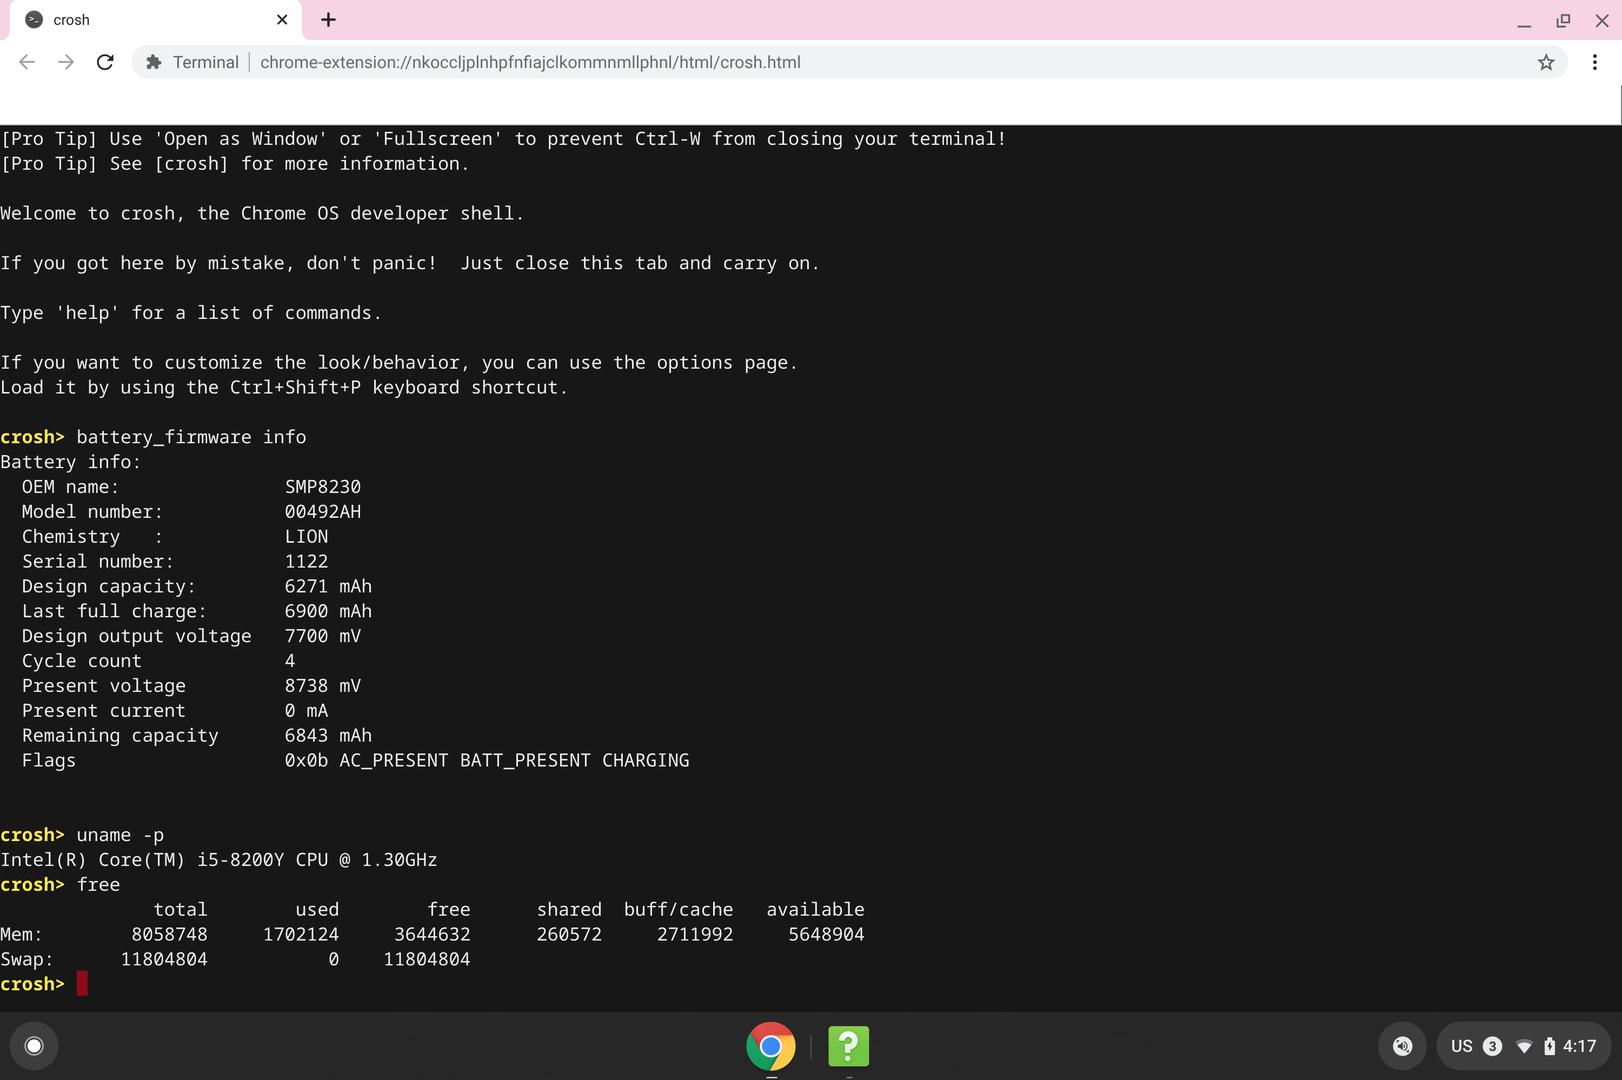Click the terminal cursor at the crosh prompt
Screen dimensions: 1622x1080
pos(82,984)
